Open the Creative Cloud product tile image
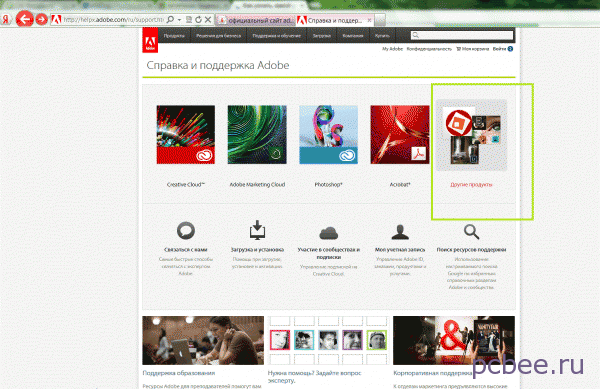600x389 pixels. tap(186, 135)
